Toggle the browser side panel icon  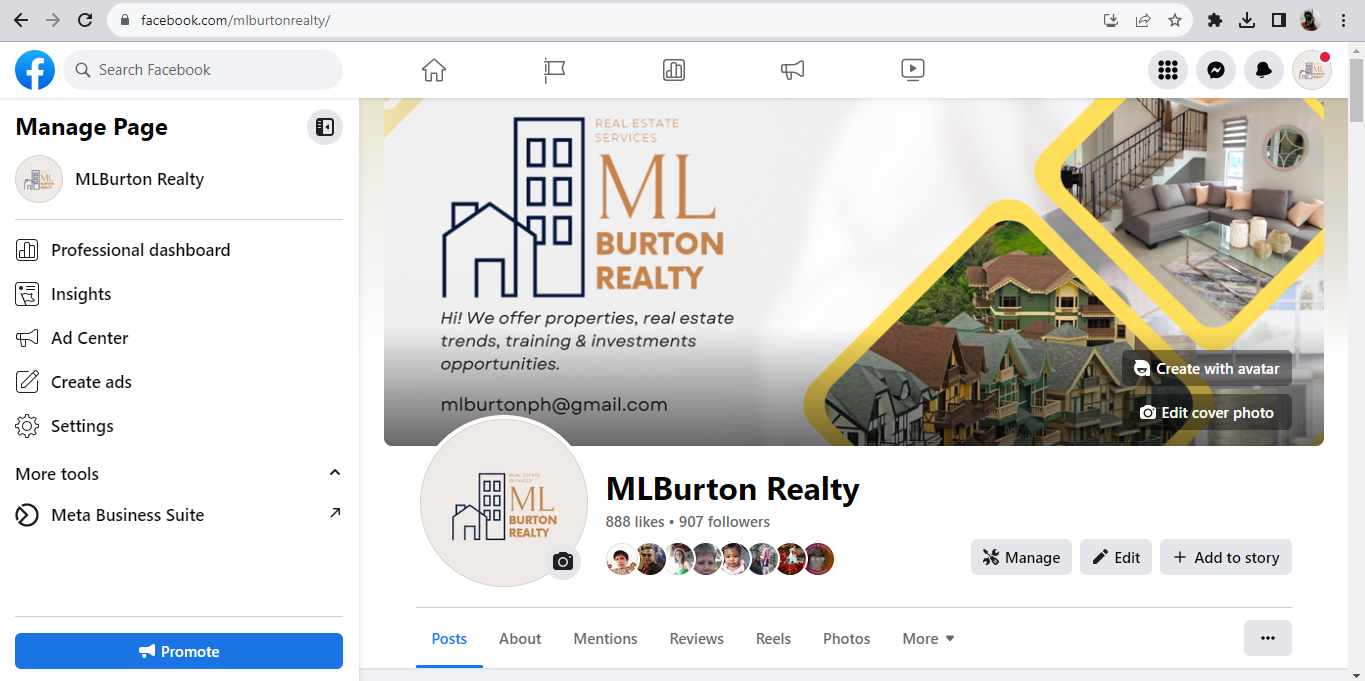pos(1279,20)
